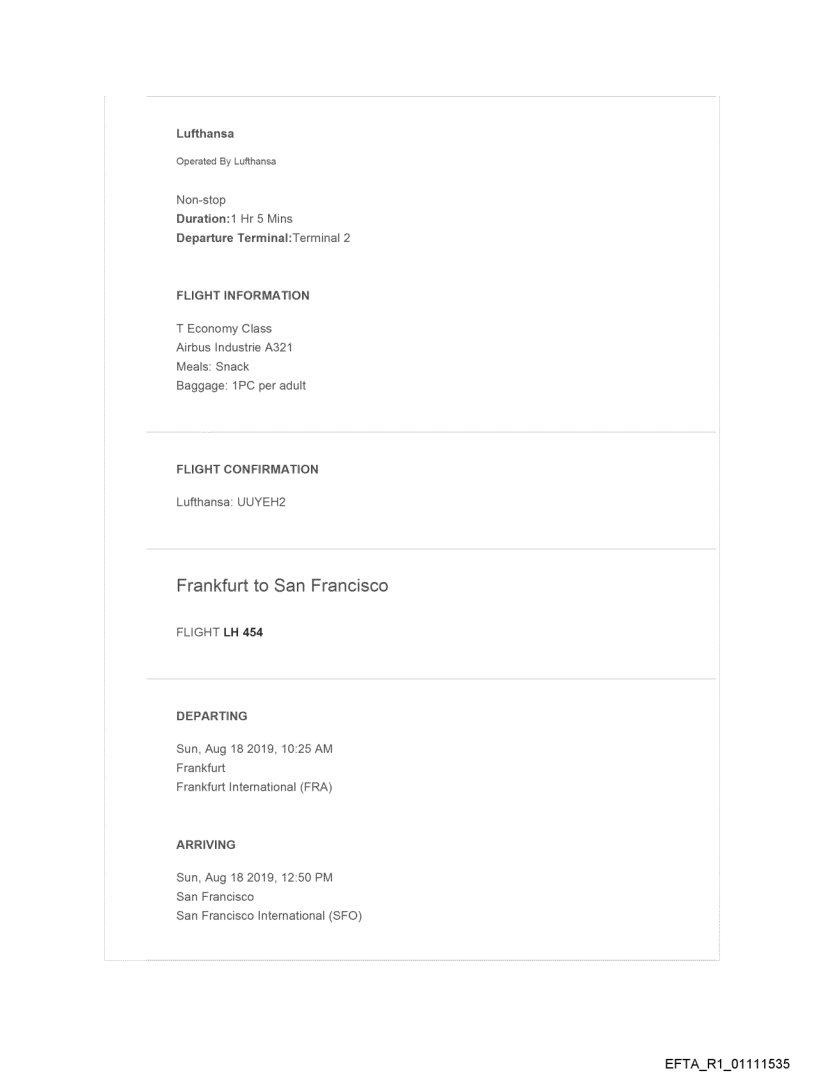Click the FLIGHT CONFIRMATION heading
The width and height of the screenshot is (816, 1073).
pos(247,469)
